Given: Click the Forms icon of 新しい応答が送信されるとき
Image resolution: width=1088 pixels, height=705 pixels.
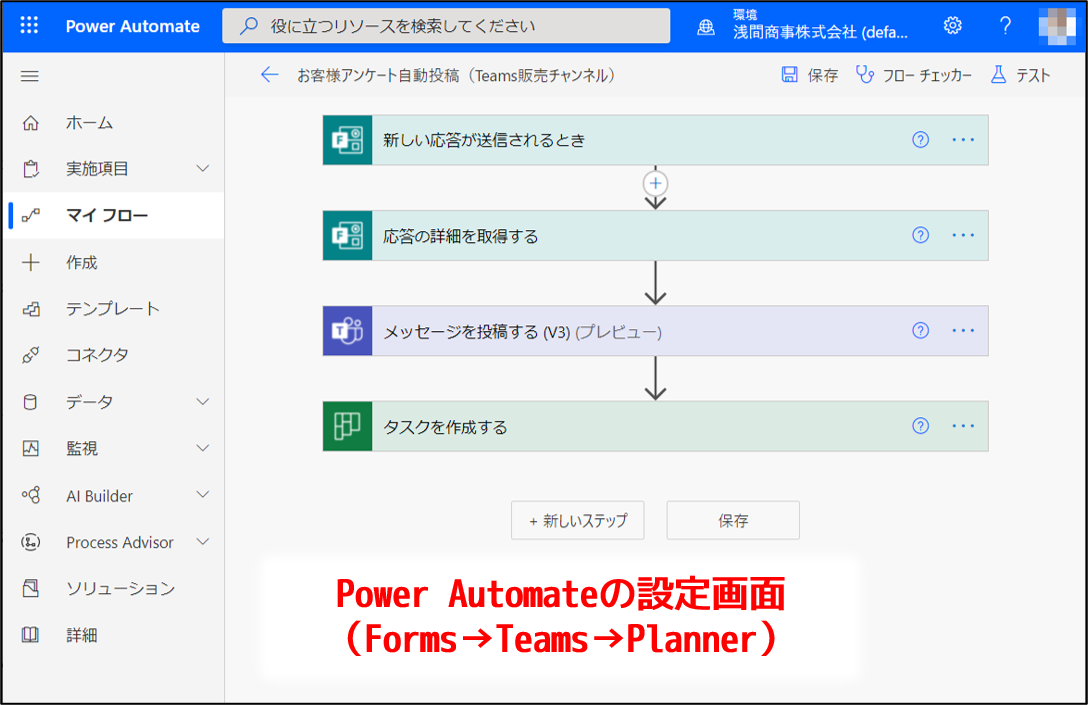Looking at the screenshot, I should coord(348,139).
